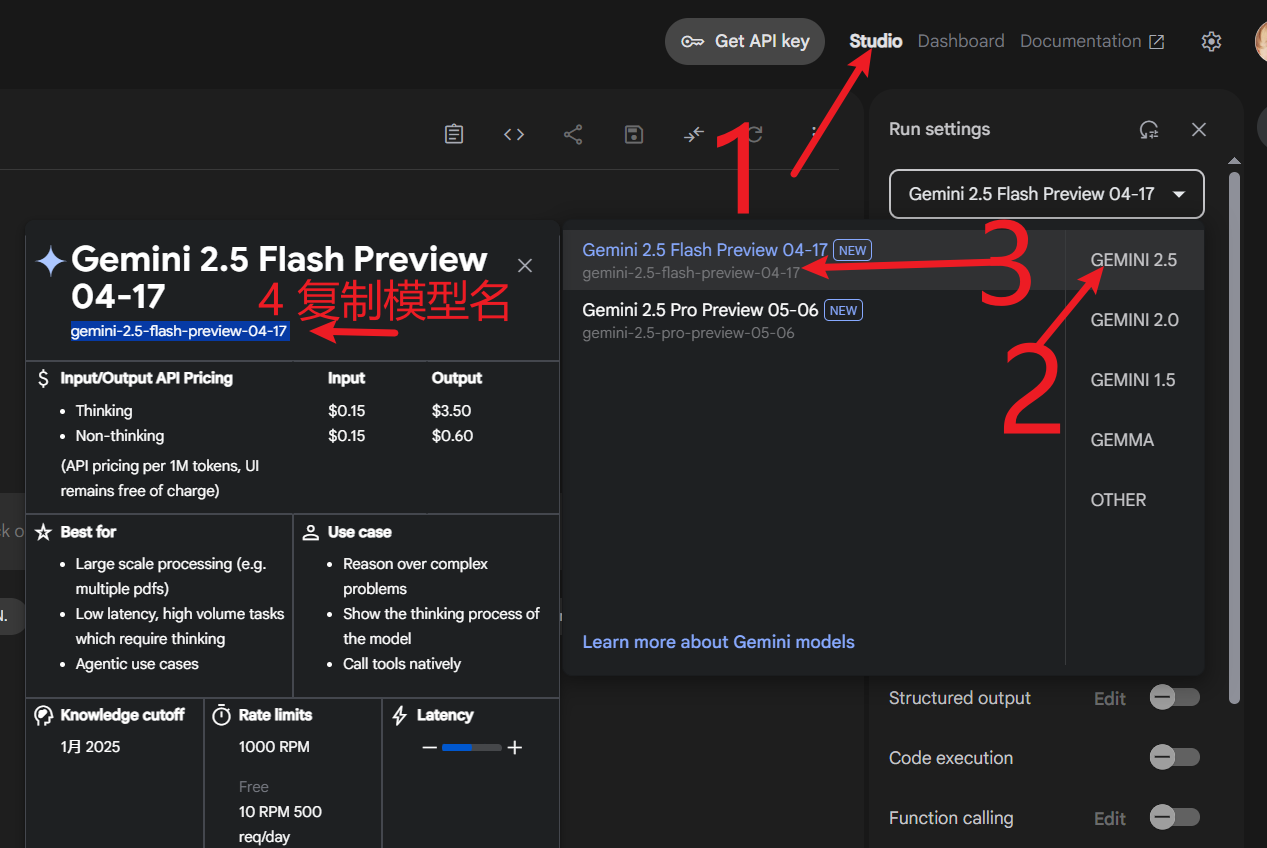
Task: Click the Non-thinking output price $0.60
Action: click(452, 436)
